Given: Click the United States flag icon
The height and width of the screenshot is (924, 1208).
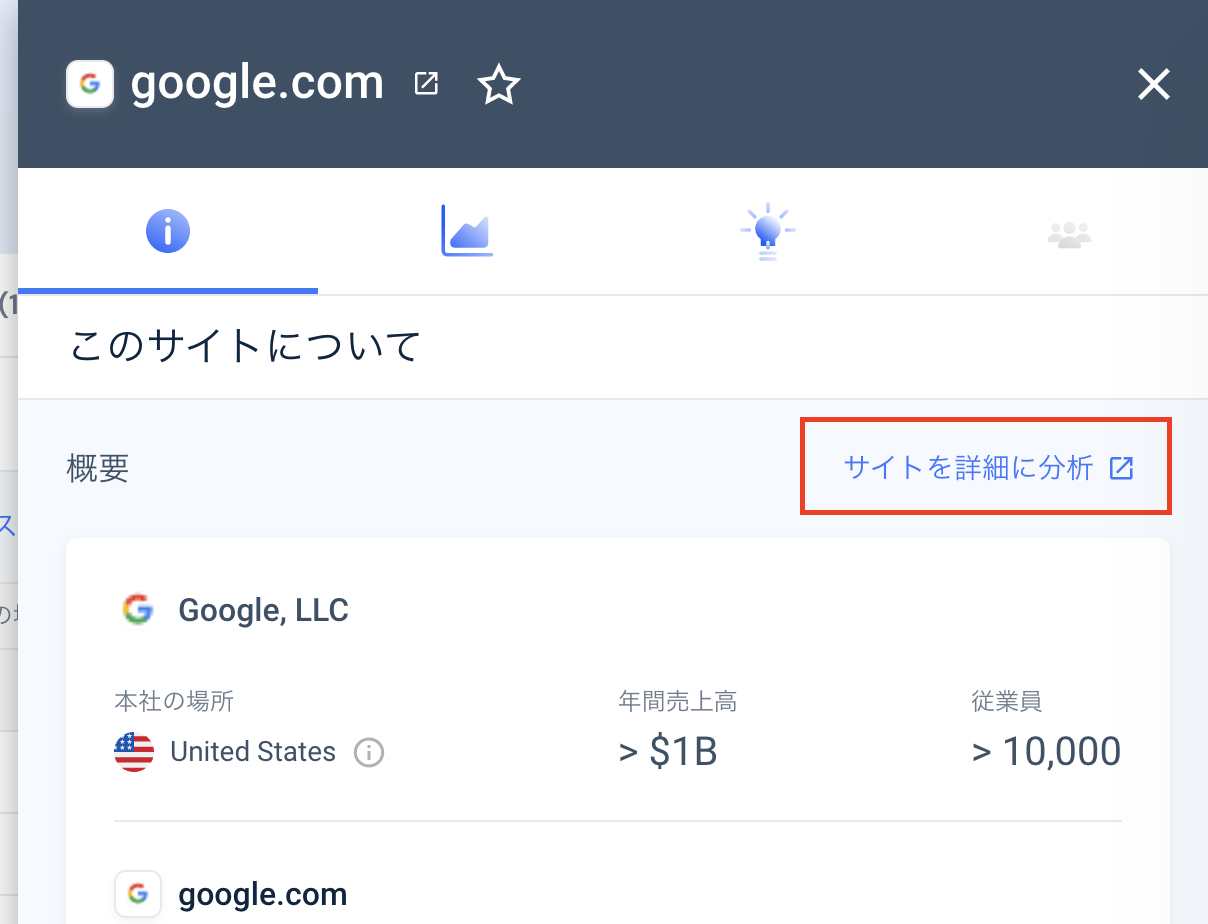Looking at the screenshot, I should 134,752.
